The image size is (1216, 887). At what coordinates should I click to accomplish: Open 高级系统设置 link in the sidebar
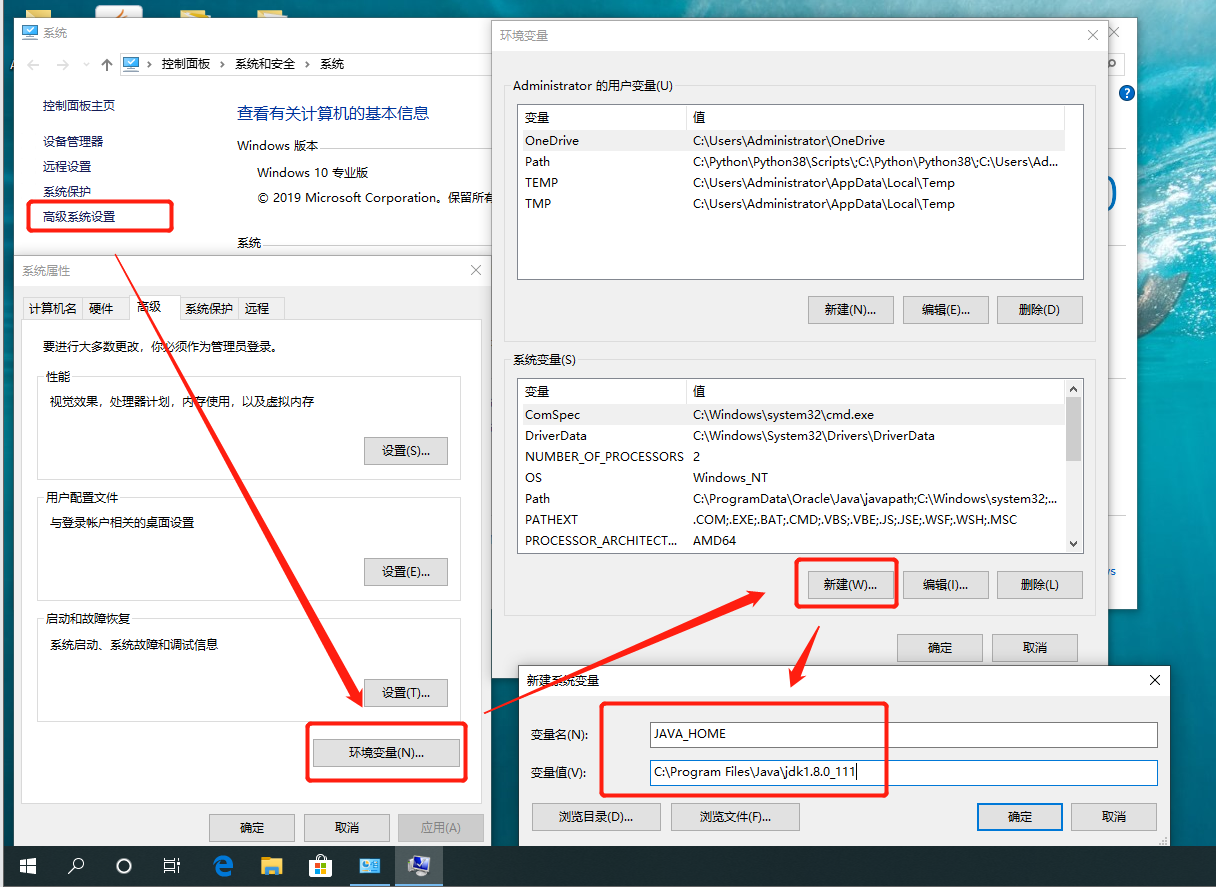(79, 216)
